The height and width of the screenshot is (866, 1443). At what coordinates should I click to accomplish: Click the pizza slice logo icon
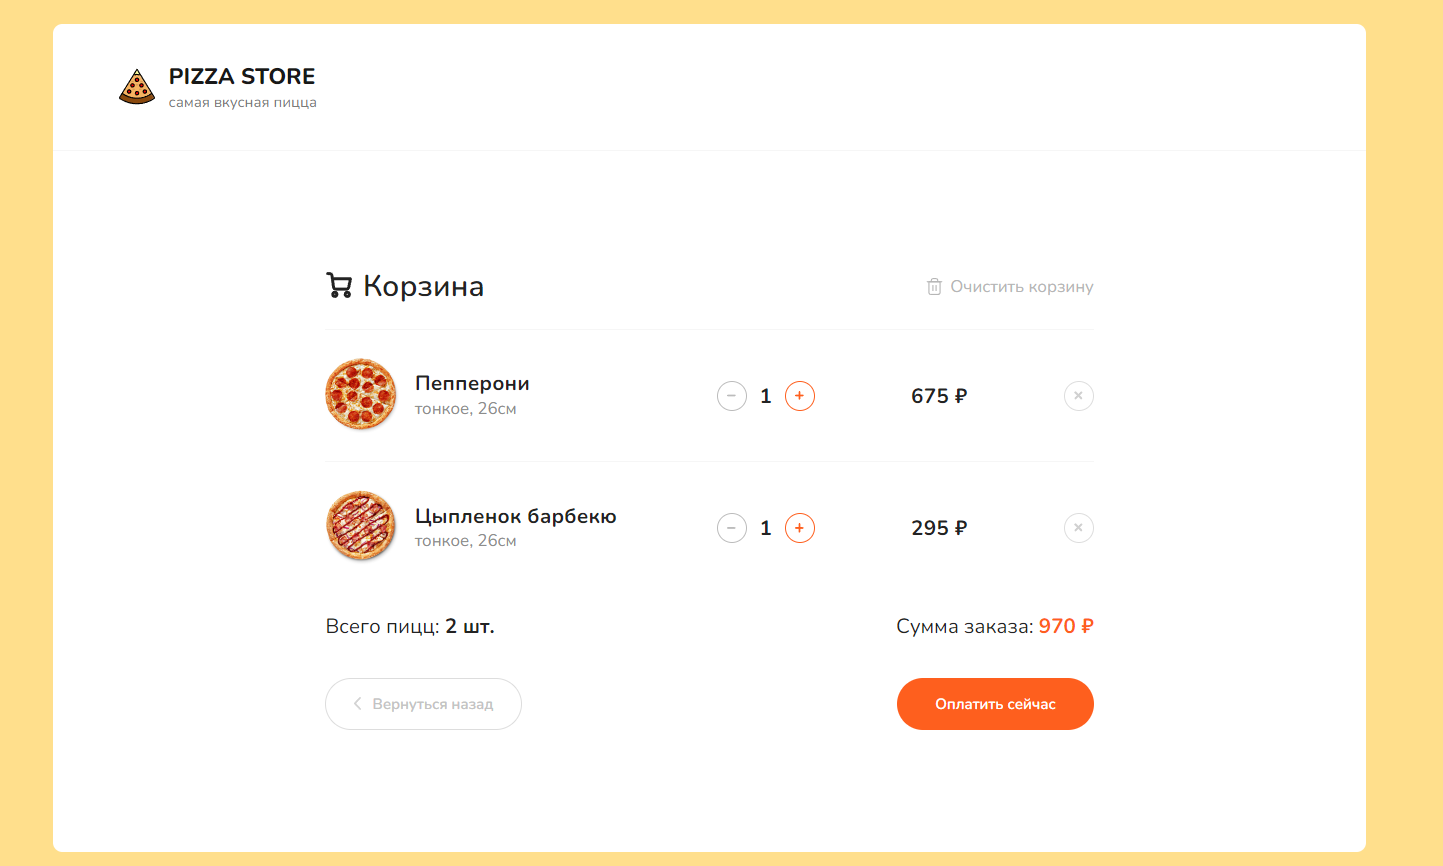[137, 87]
